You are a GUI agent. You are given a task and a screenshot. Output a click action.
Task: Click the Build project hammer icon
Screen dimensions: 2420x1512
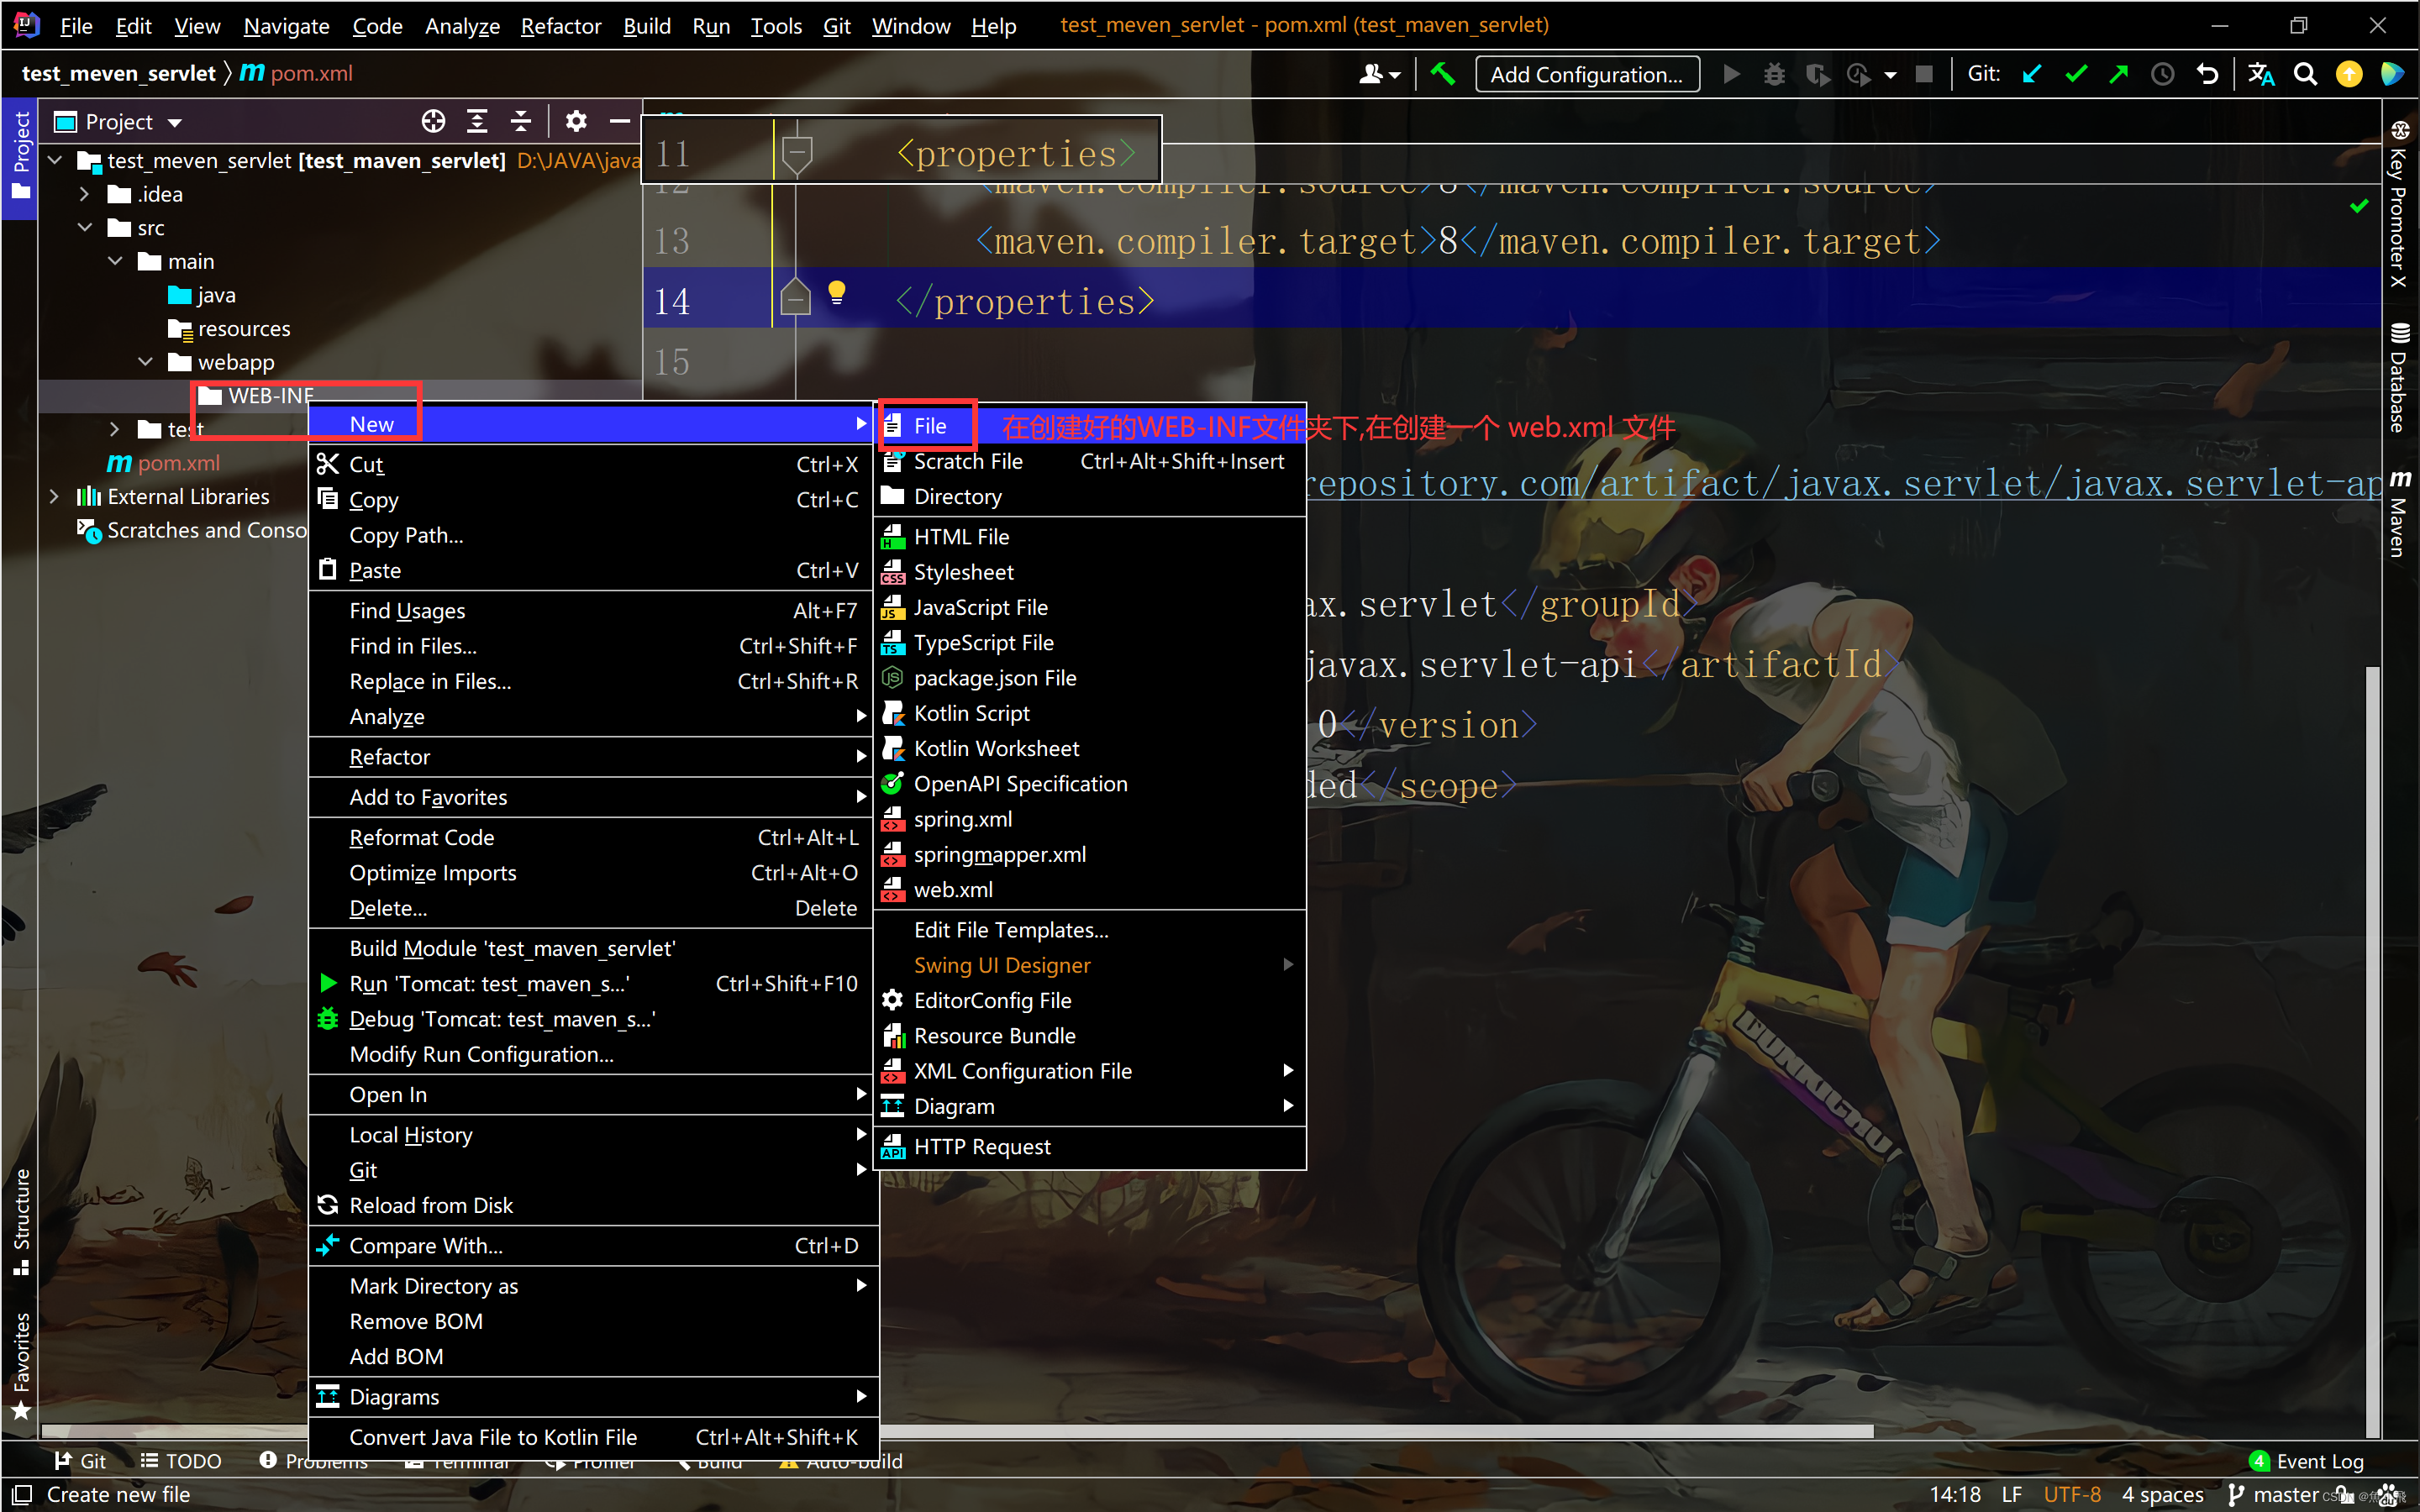(1442, 74)
